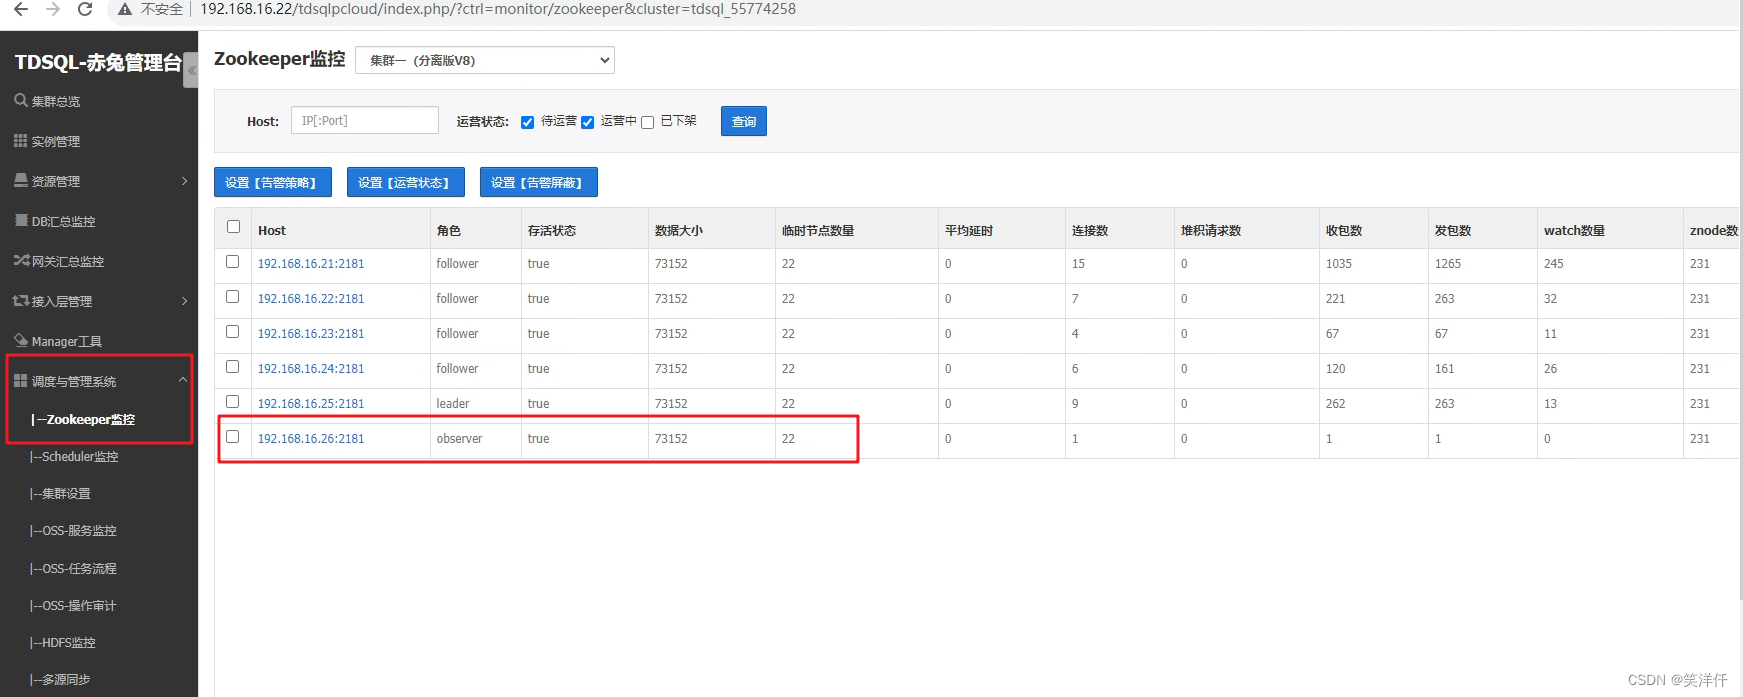Check the leader row 192.168.16.25:2181
Screen dimensions: 1743x697
click(233, 402)
